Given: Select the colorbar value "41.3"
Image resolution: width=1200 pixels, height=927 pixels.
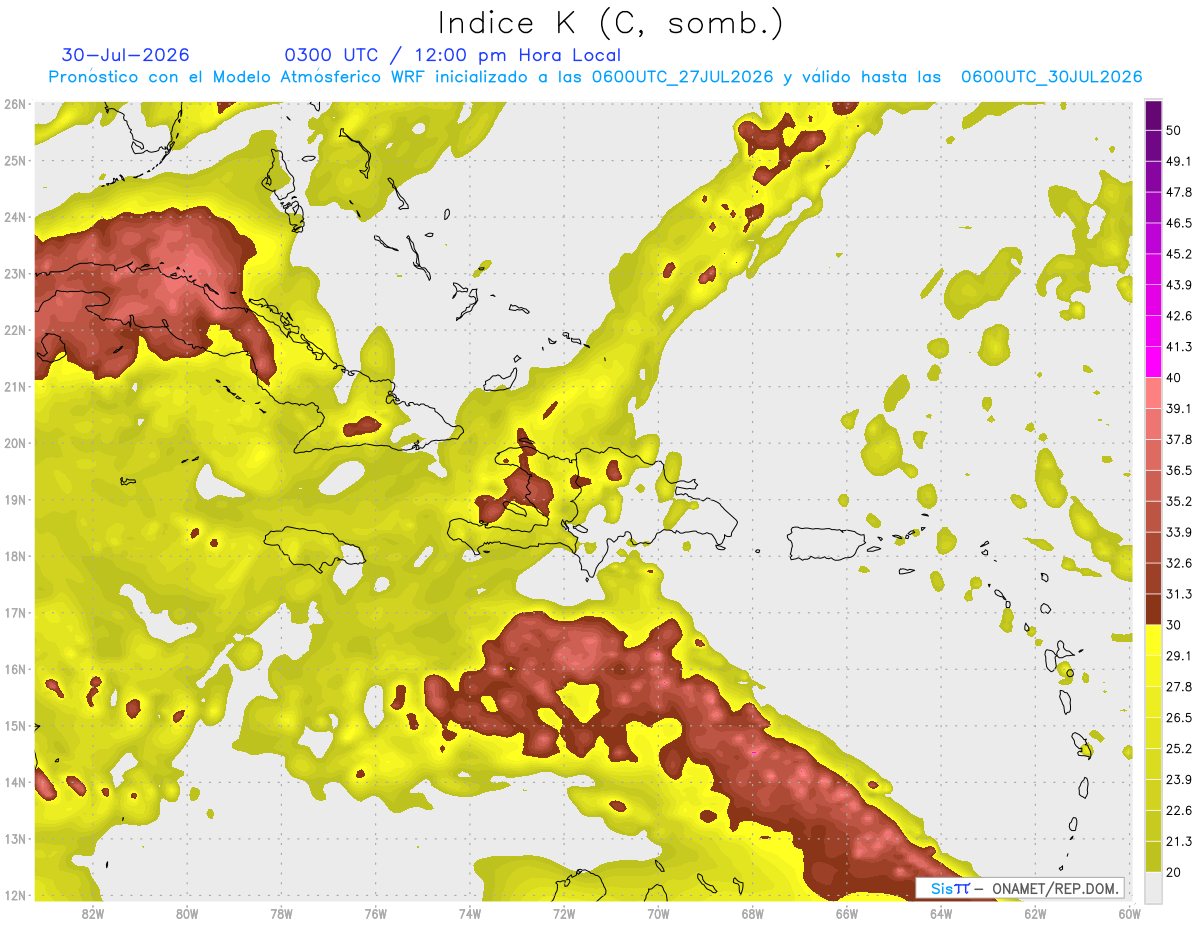Looking at the screenshot, I should 1179,347.
